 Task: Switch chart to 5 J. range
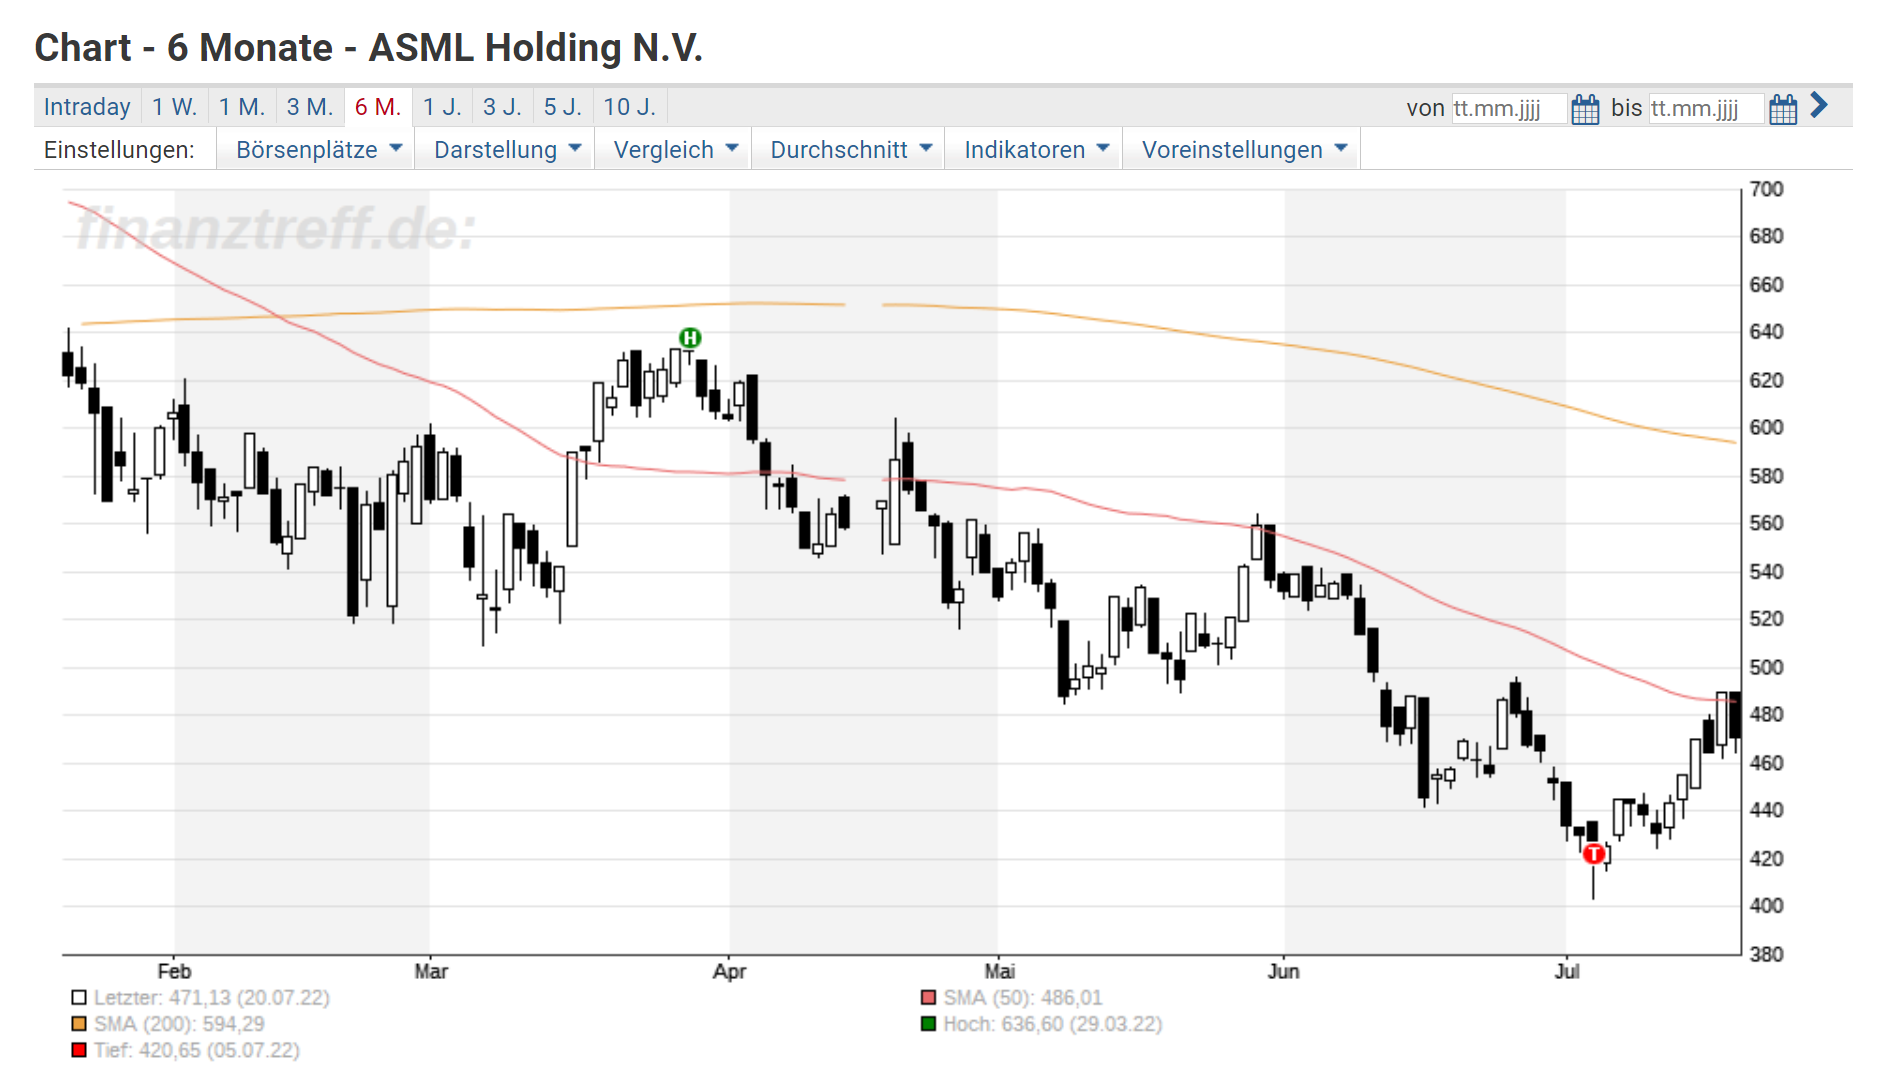point(563,107)
